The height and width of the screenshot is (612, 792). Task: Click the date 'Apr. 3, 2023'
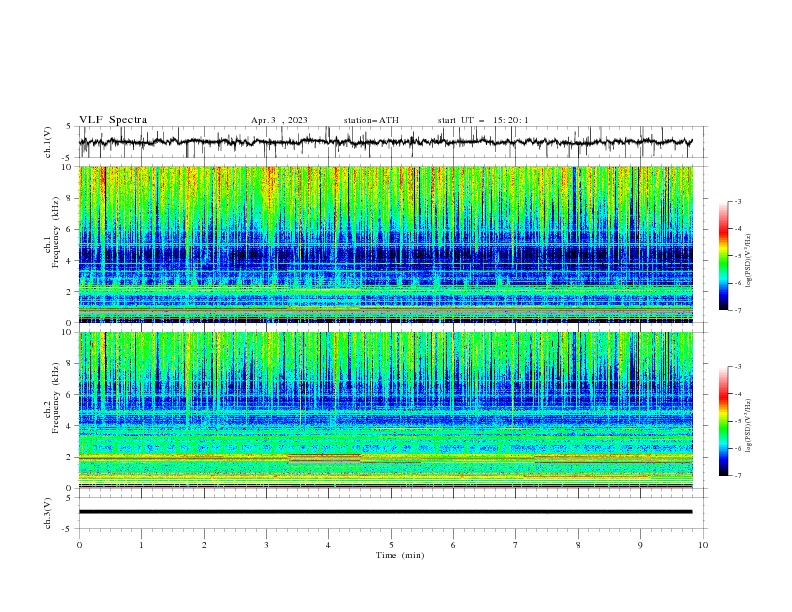click(x=279, y=120)
